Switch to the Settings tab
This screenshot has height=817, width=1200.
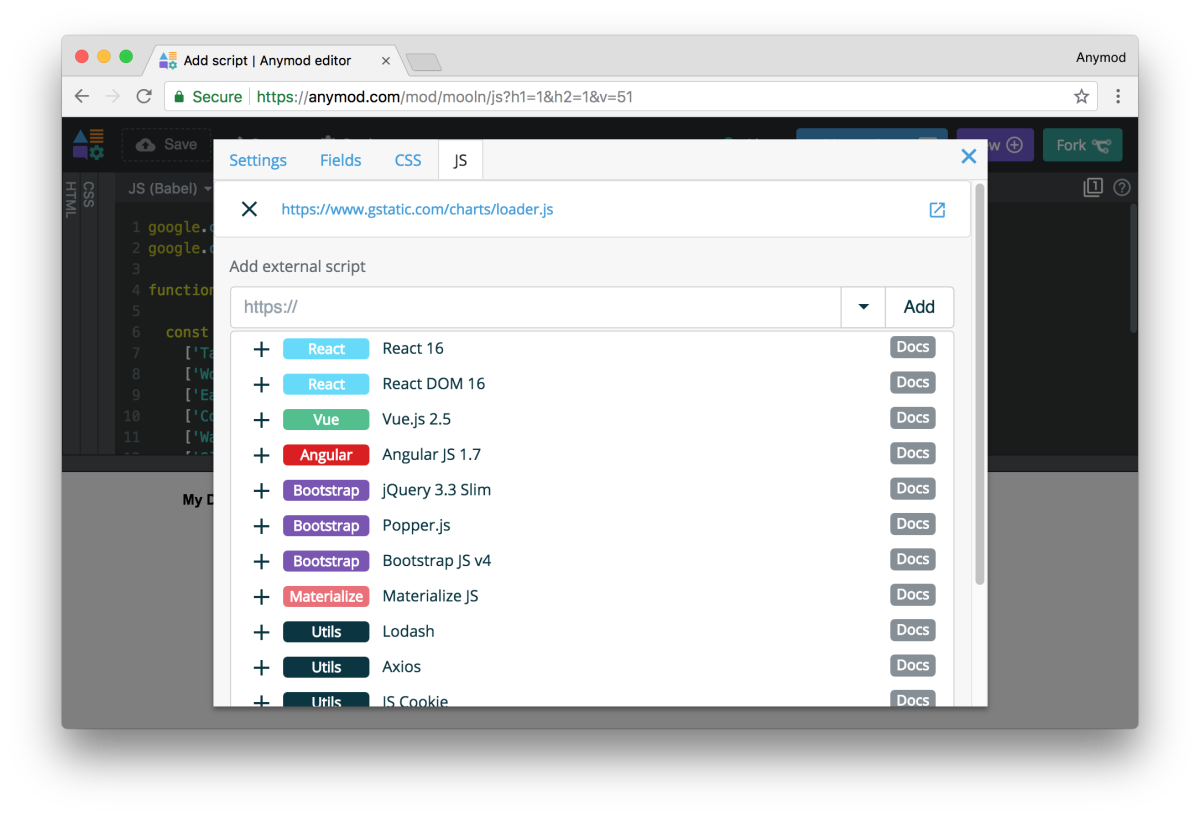[x=258, y=160]
